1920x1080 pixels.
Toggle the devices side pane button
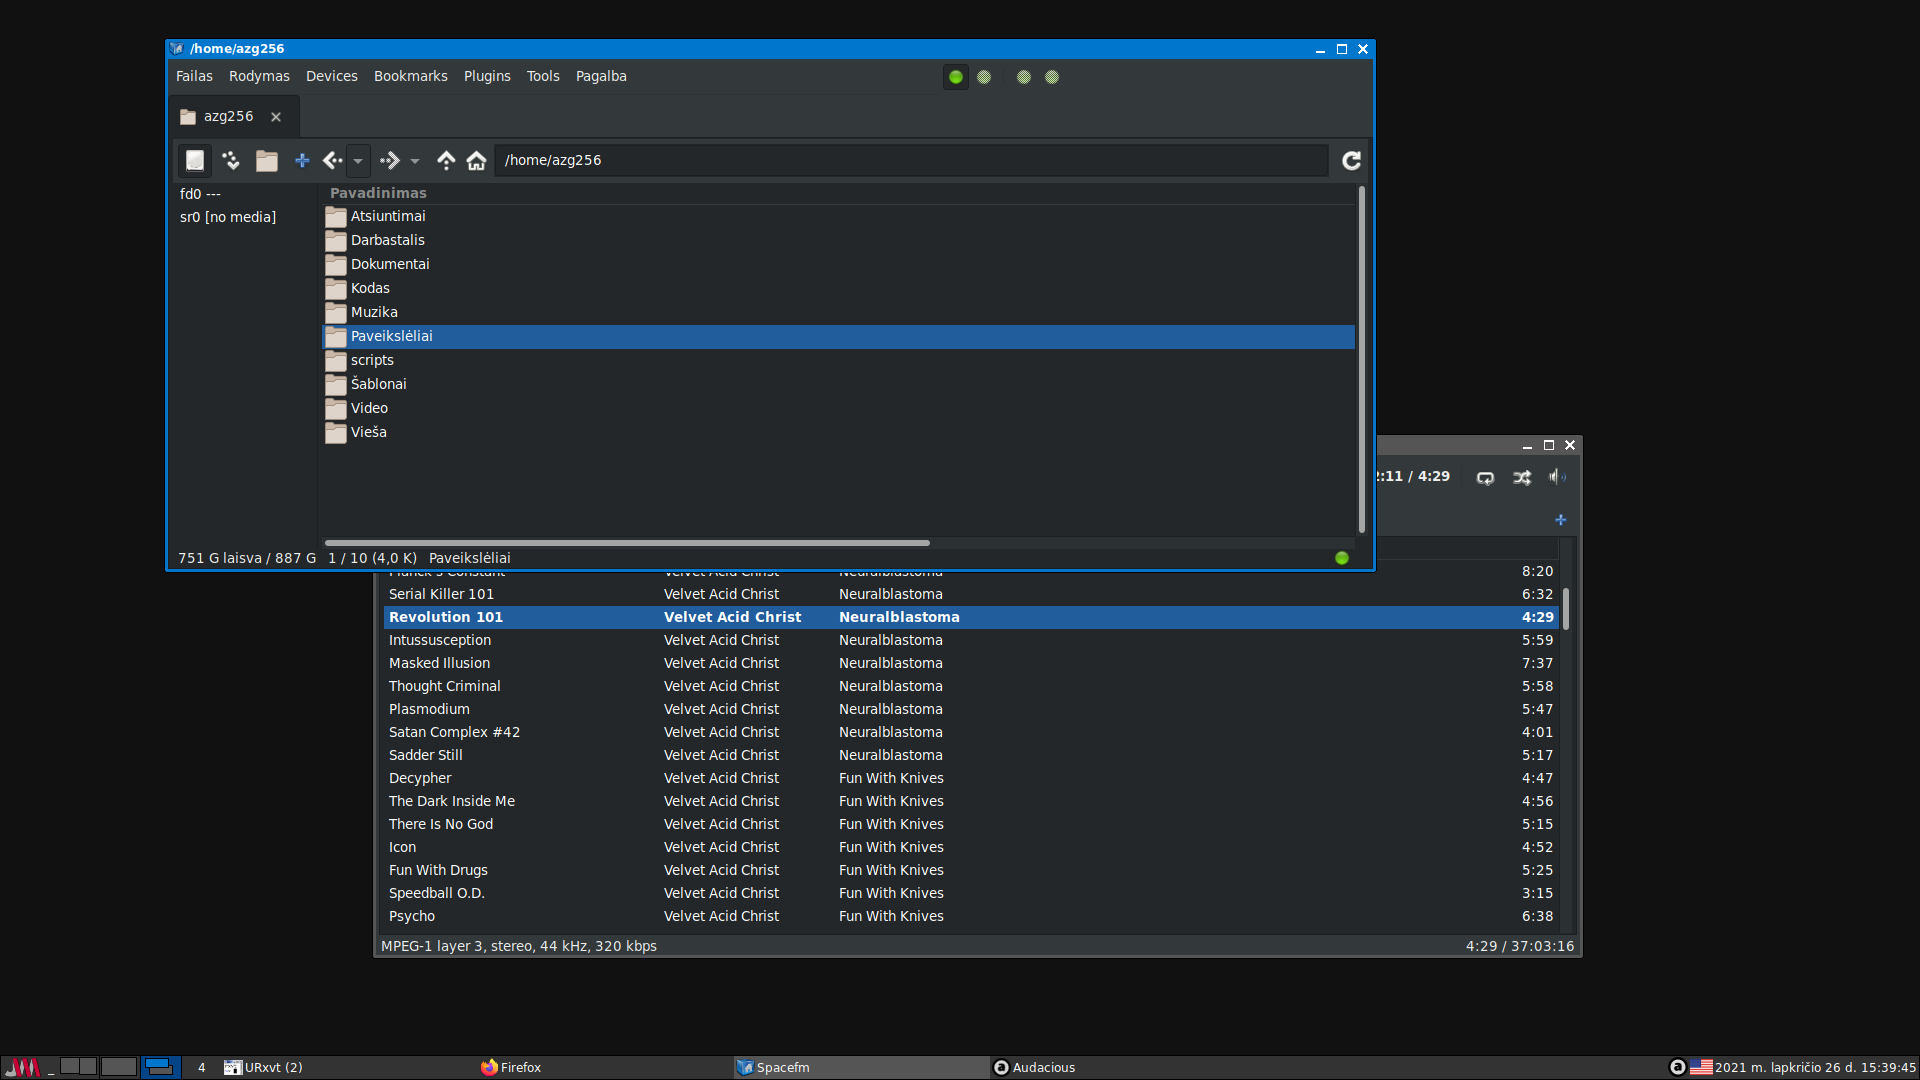(195, 161)
